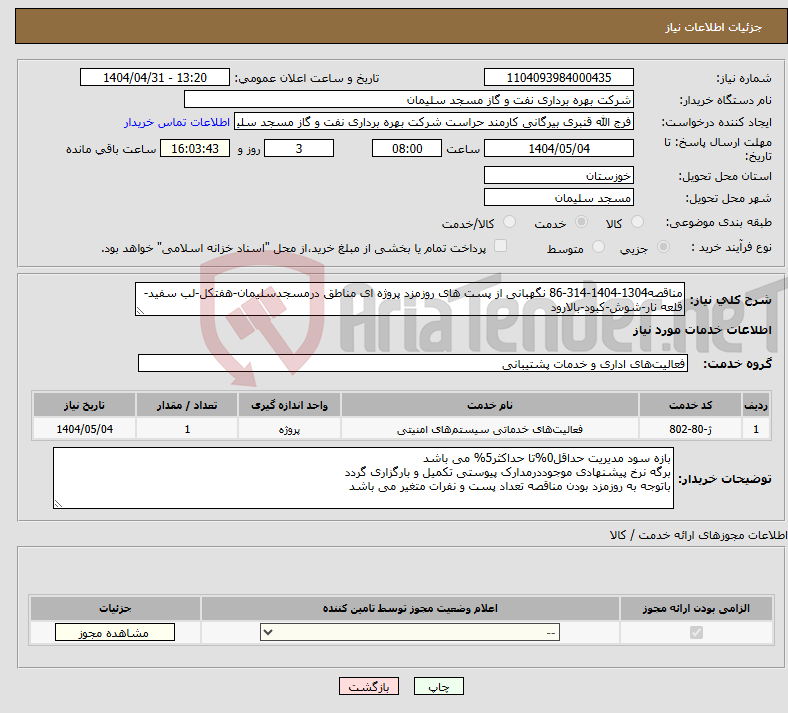Click the ردیف column header
Image resolution: width=788 pixels, height=713 pixels.
point(756,405)
